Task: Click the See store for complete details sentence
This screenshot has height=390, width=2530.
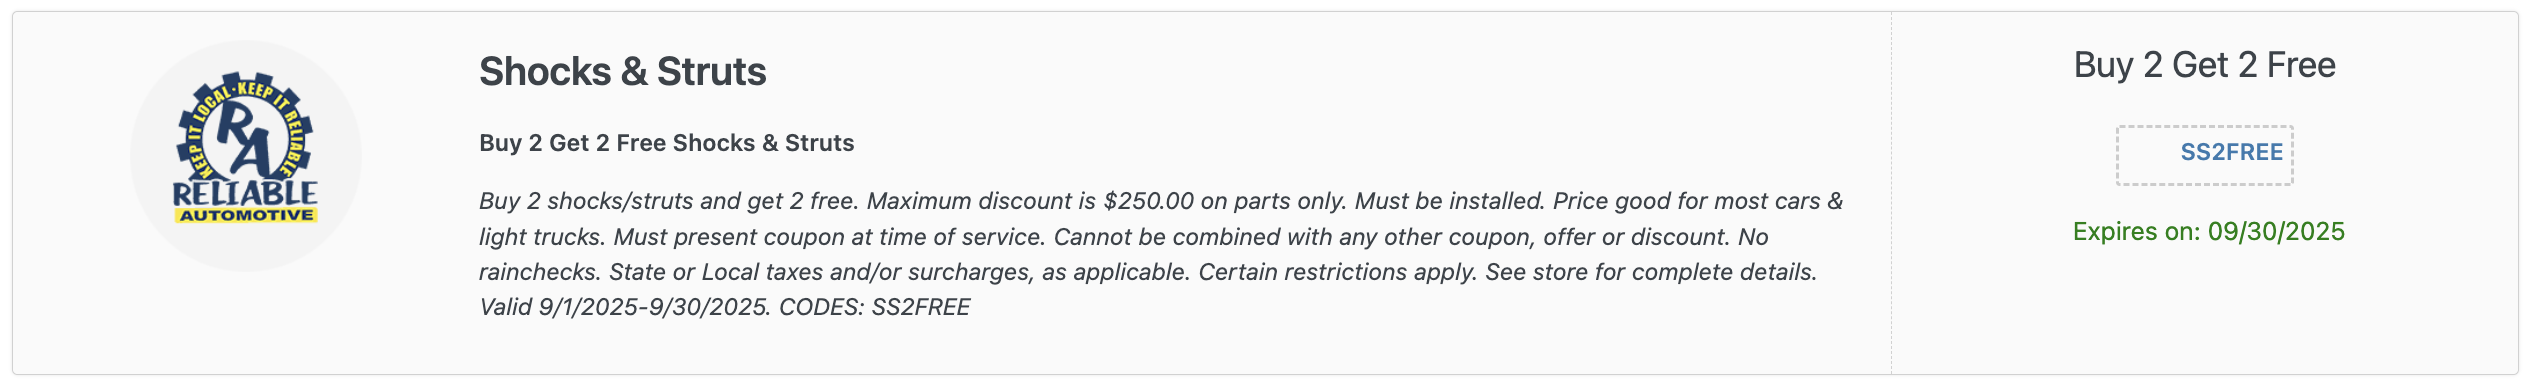Action: pos(1651,272)
